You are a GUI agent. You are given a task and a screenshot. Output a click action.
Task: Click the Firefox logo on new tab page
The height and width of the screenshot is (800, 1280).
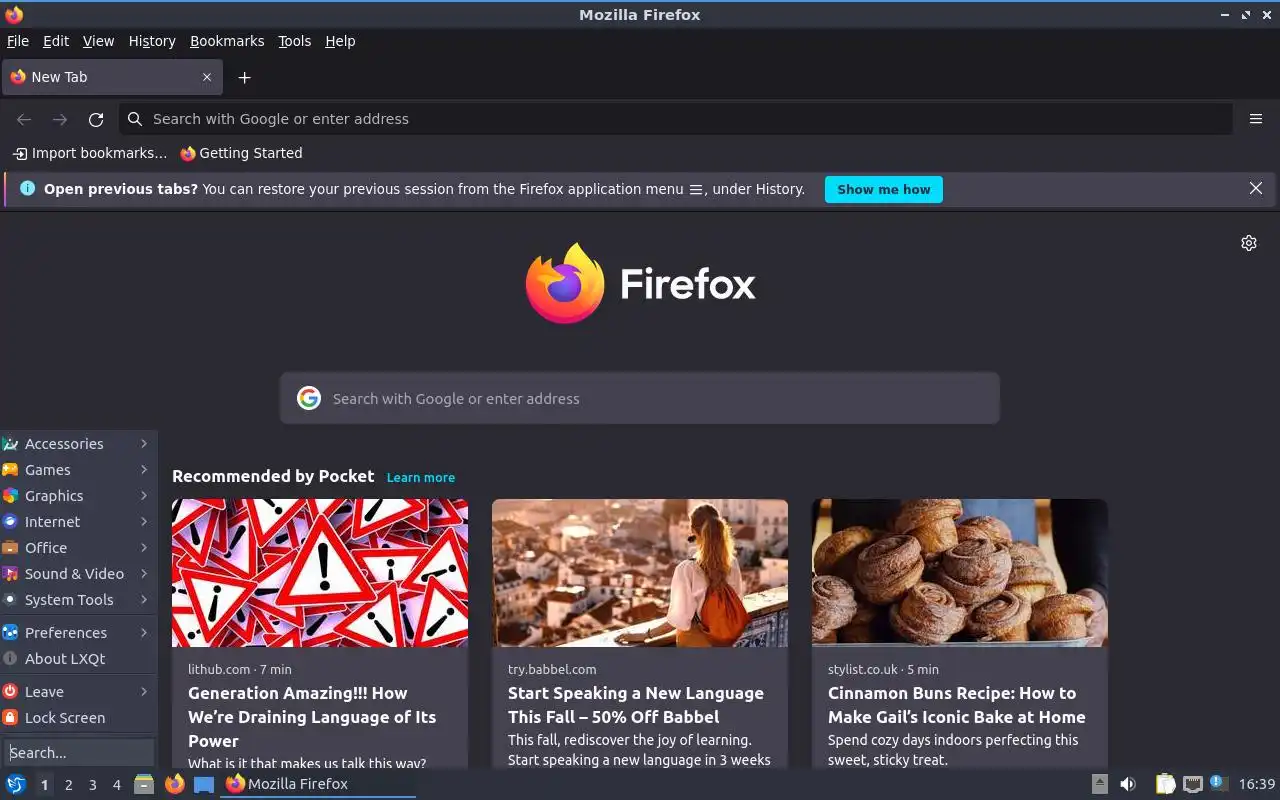coord(640,283)
